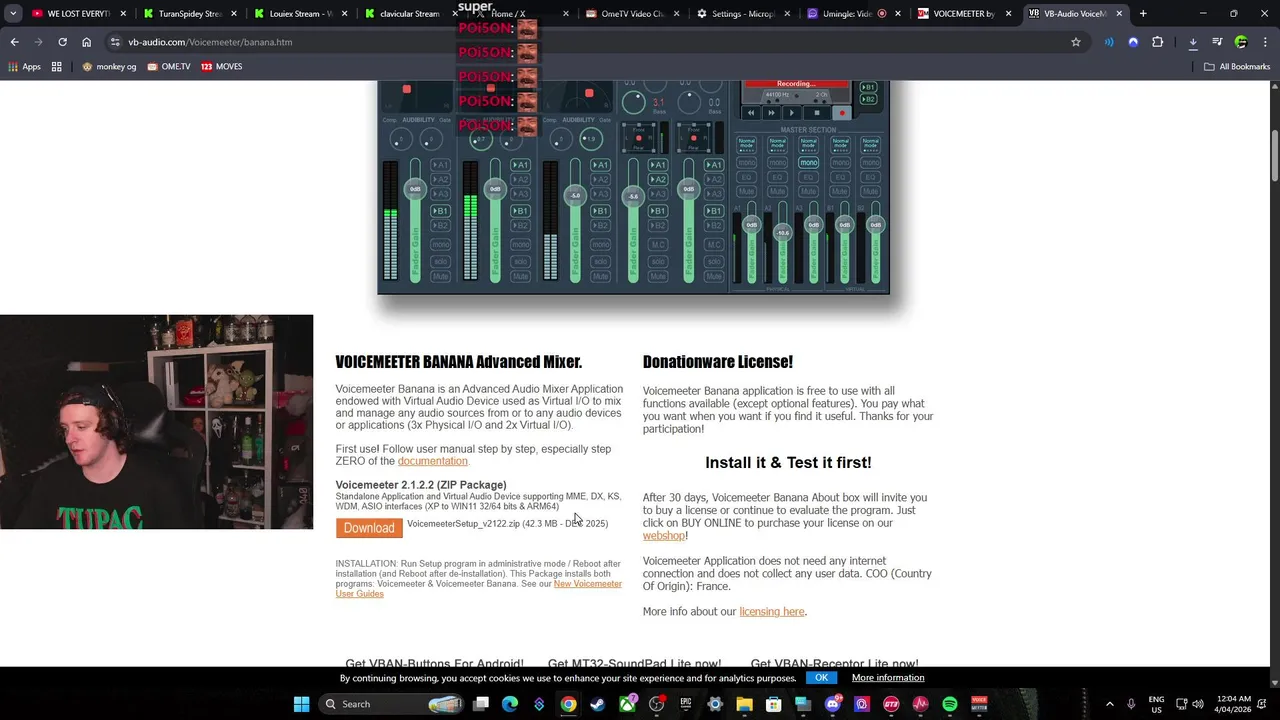Open the OME.TV bookmark

pos(168,66)
